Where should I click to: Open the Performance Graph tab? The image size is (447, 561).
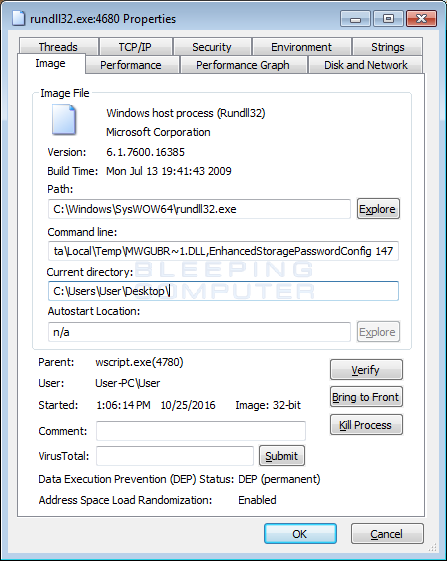click(x=243, y=65)
